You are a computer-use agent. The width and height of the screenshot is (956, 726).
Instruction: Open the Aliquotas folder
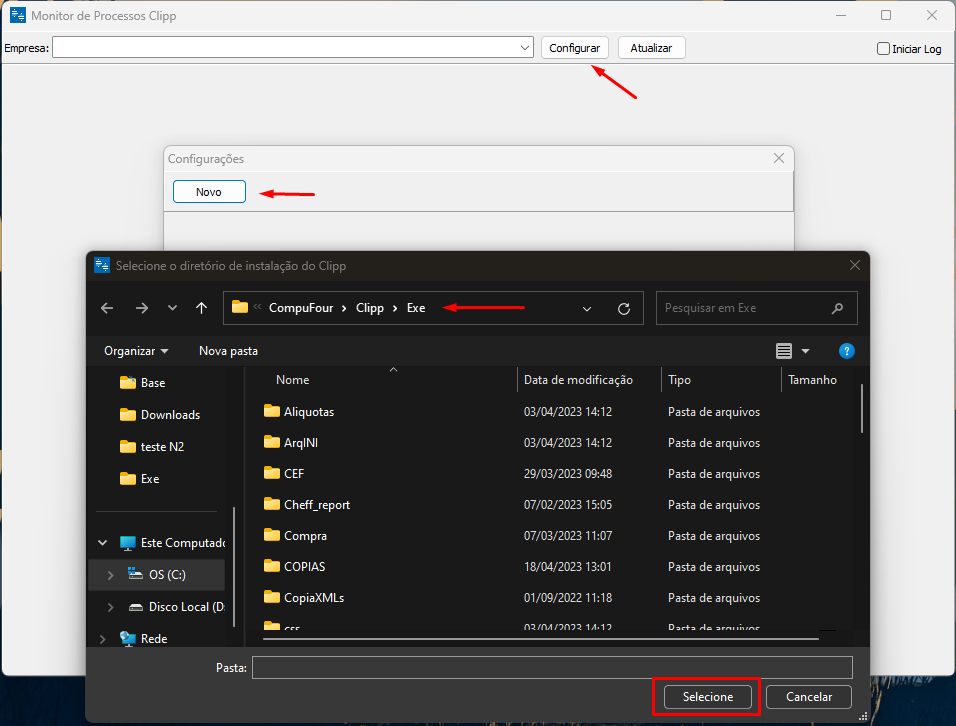point(308,411)
